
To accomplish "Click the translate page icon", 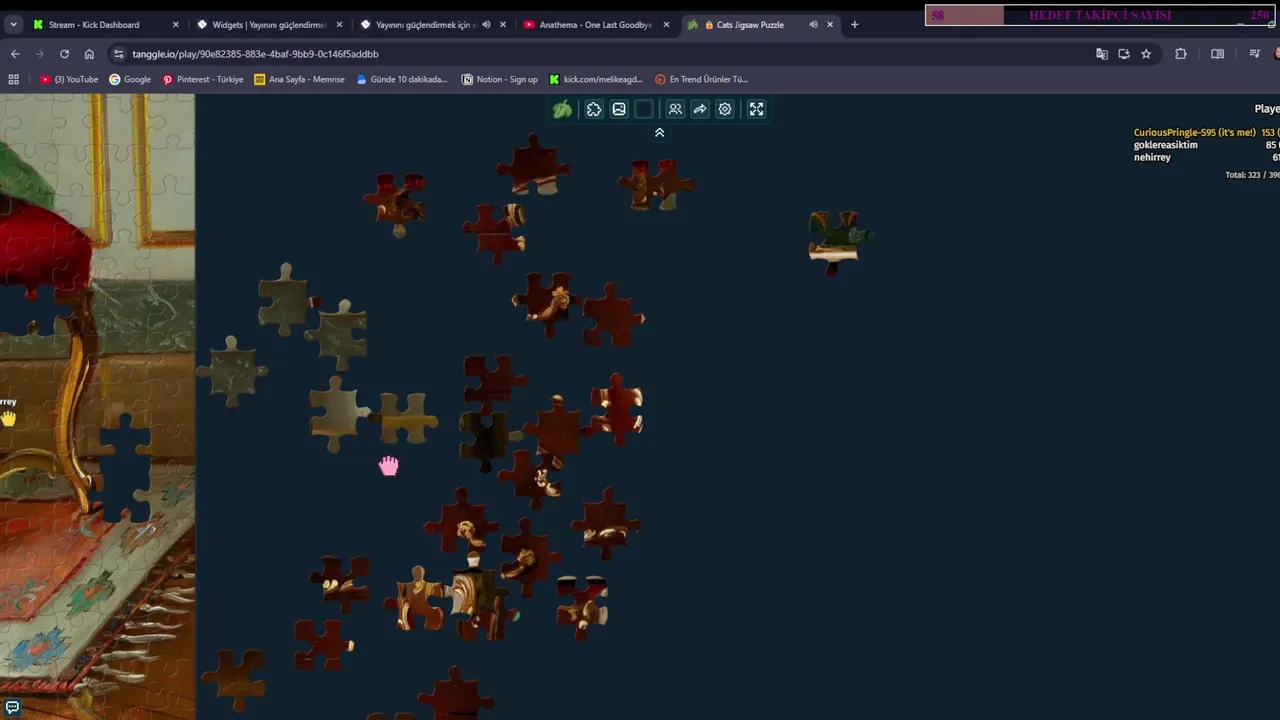I will pyautogui.click(x=1101, y=54).
